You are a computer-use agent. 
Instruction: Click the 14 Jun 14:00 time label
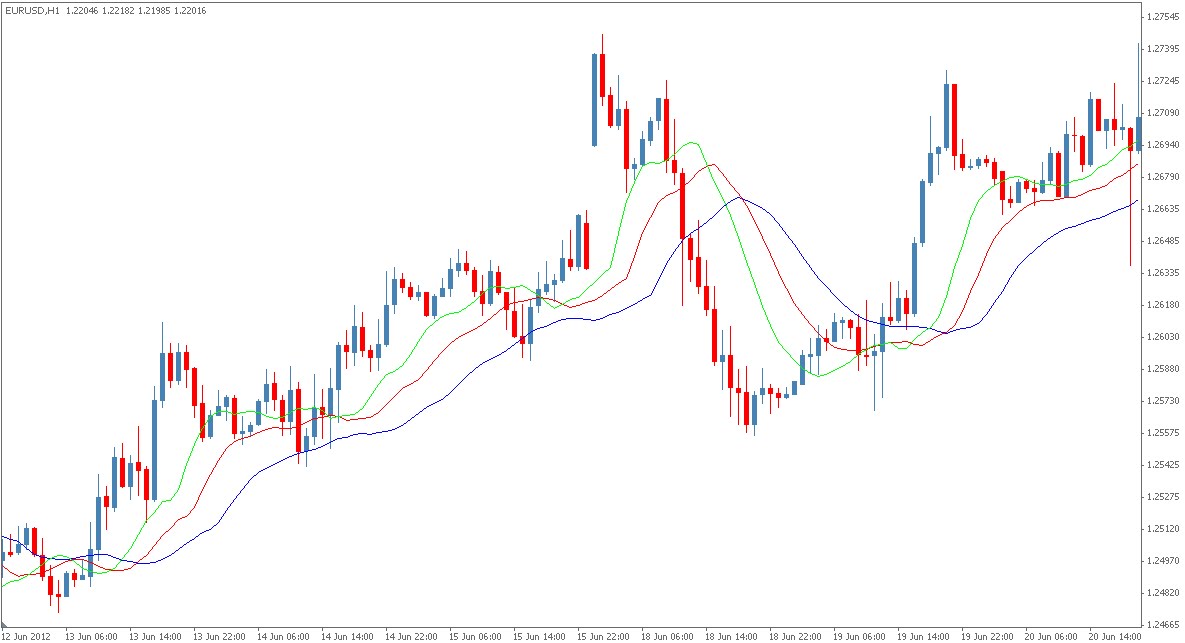click(348, 636)
